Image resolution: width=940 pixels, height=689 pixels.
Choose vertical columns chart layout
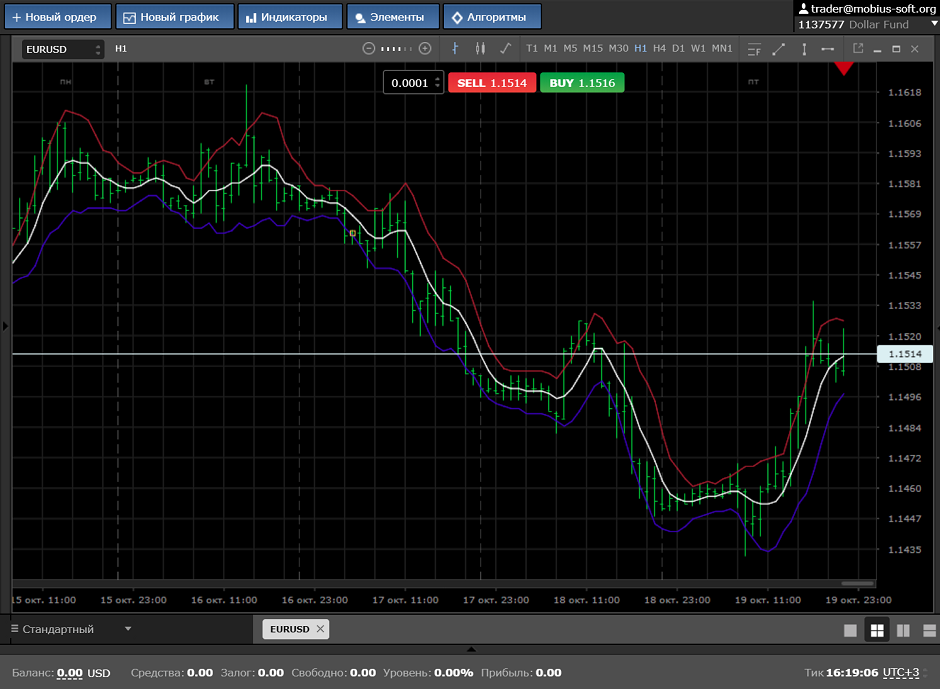(903, 630)
